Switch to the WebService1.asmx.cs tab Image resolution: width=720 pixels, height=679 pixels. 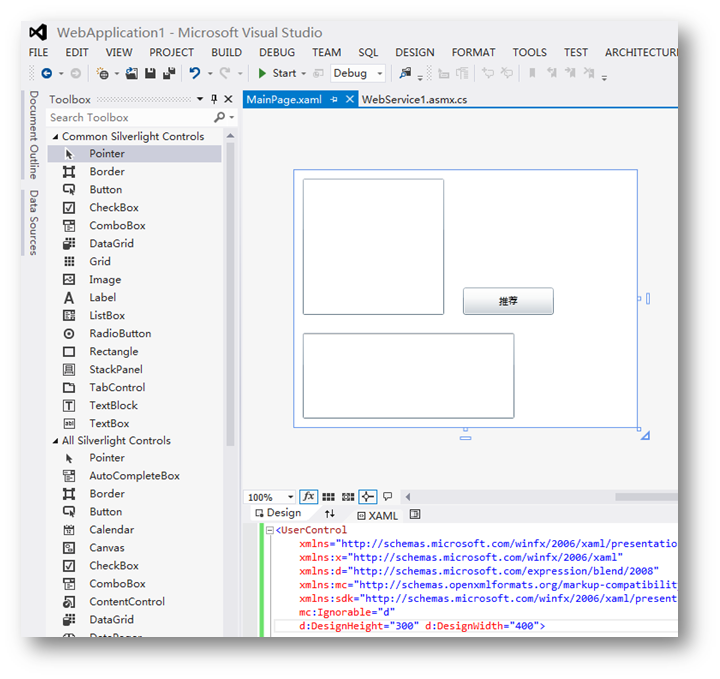(414, 100)
